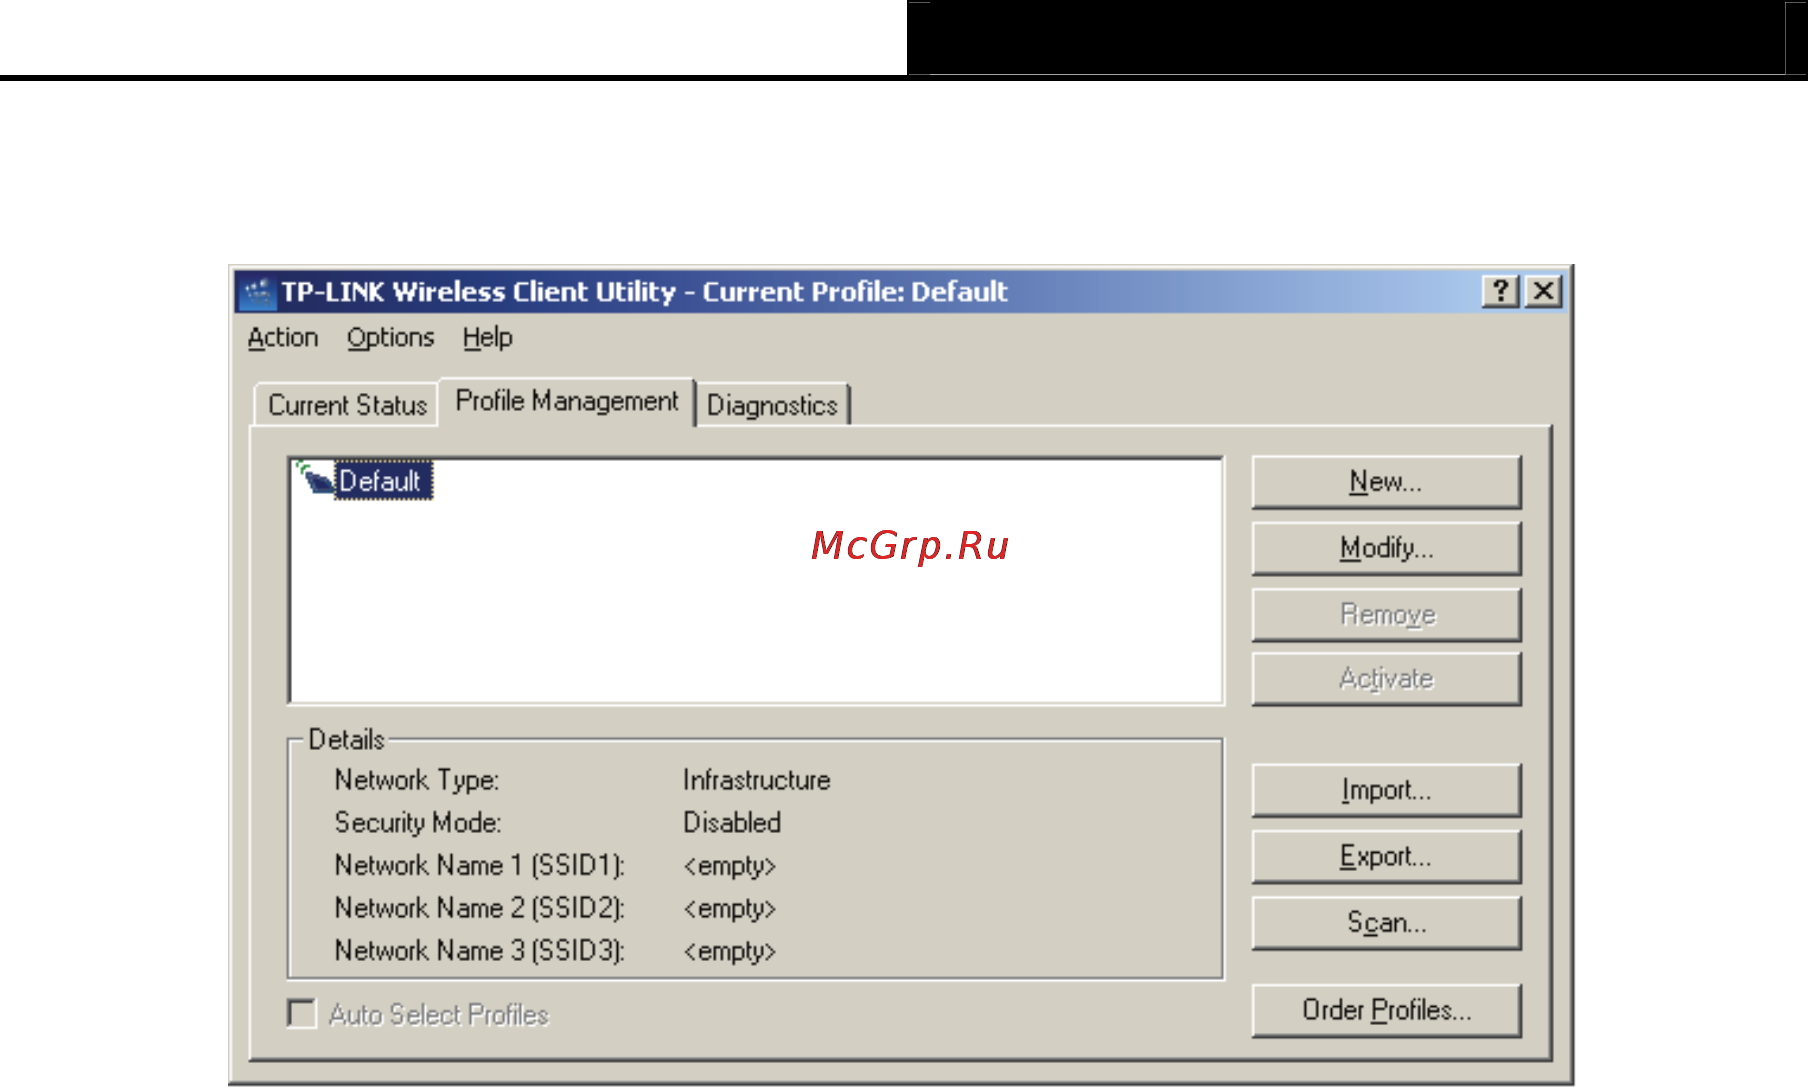The height and width of the screenshot is (1089, 1808).
Task: Click the TP-LINK utility title bar icon
Action: coord(259,292)
